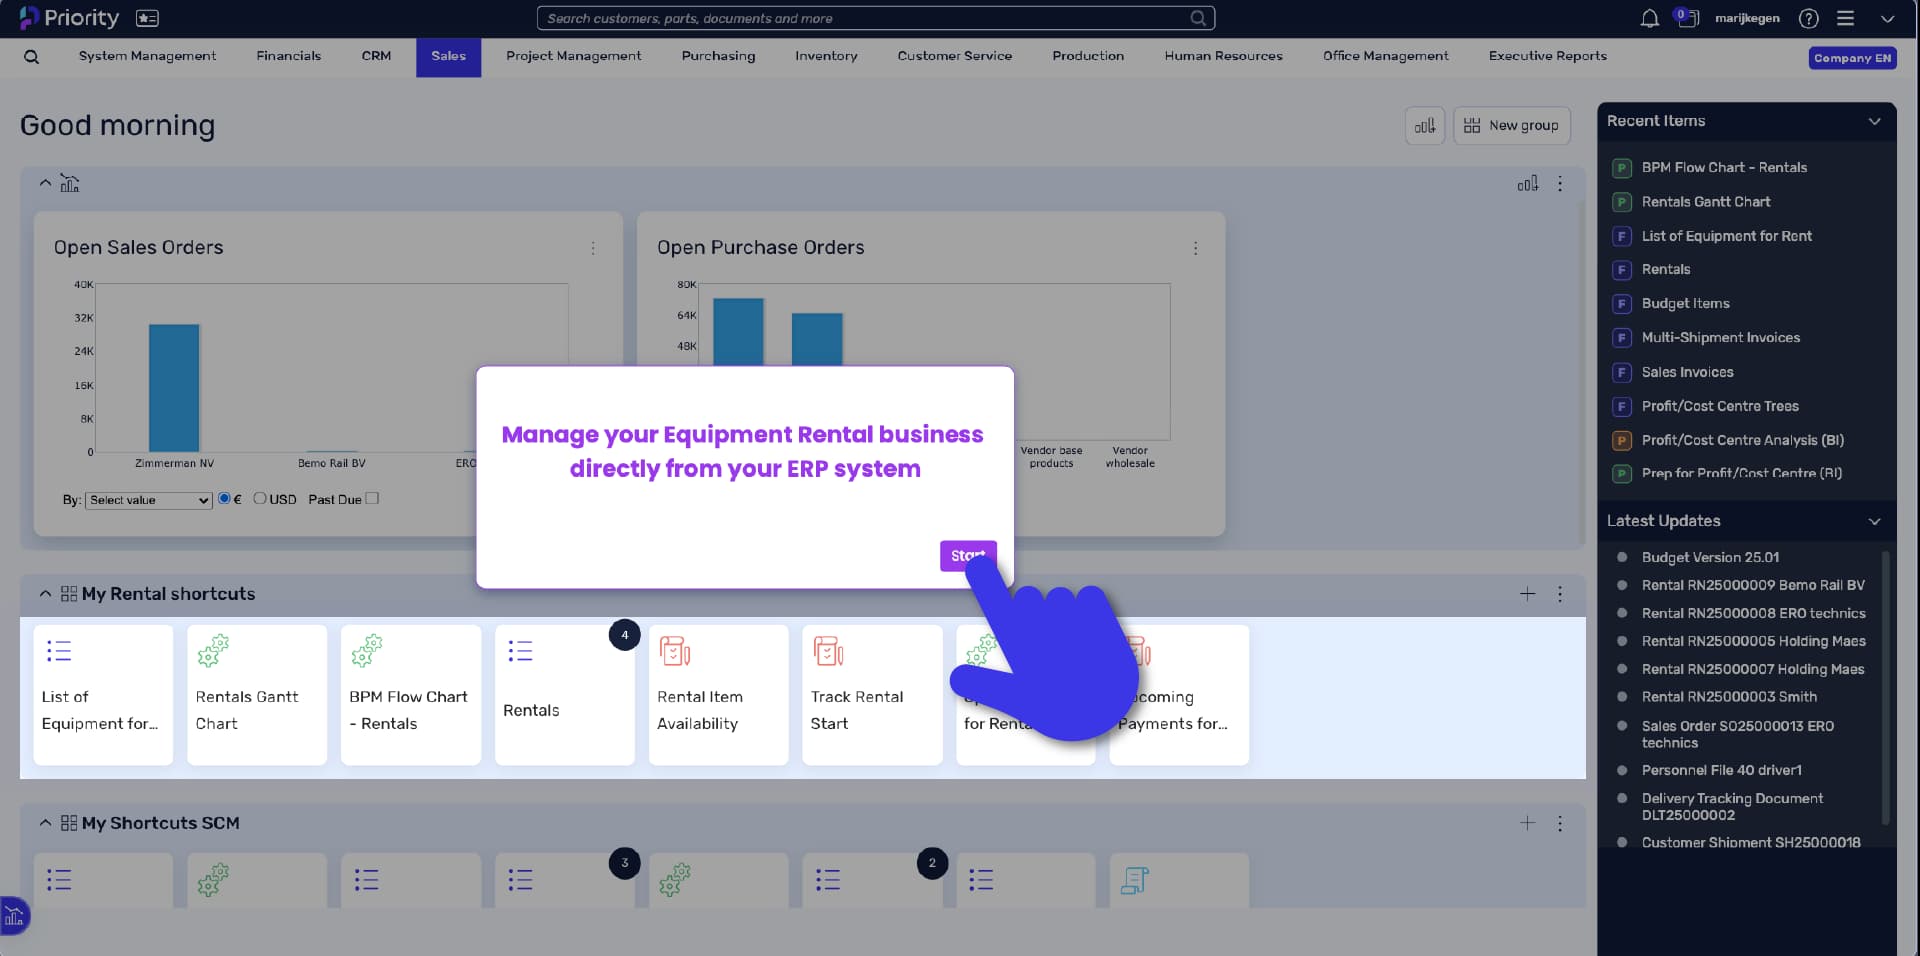The height and width of the screenshot is (956, 1920).
Task: Select the euro currency radio button
Action: (224, 499)
